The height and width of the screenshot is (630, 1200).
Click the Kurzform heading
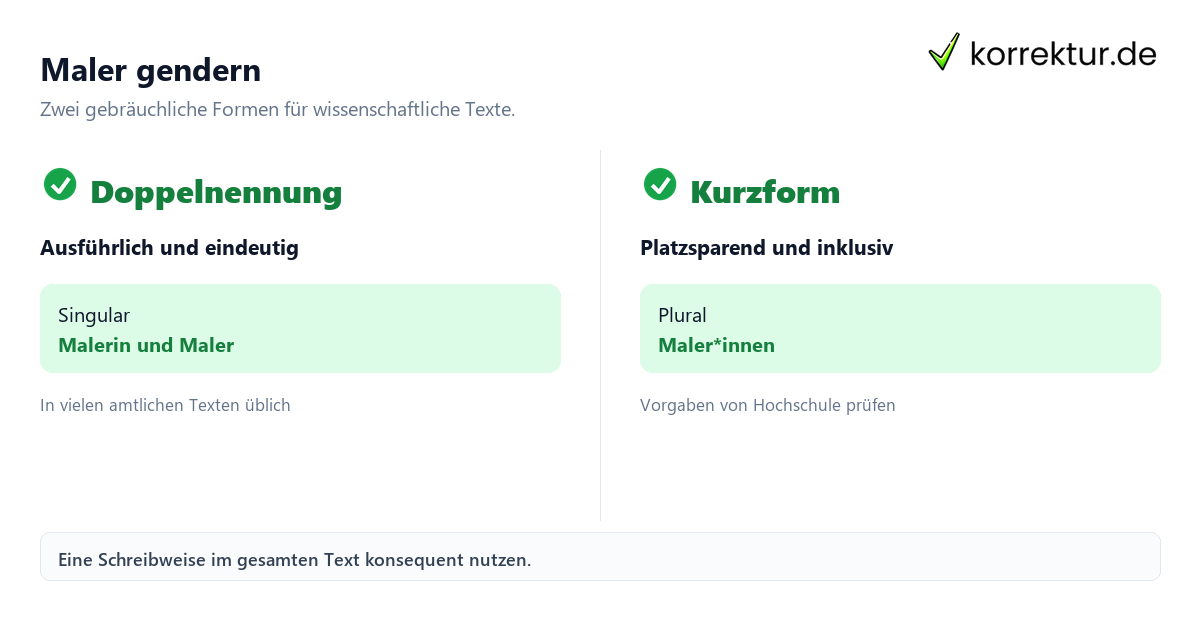pos(765,191)
